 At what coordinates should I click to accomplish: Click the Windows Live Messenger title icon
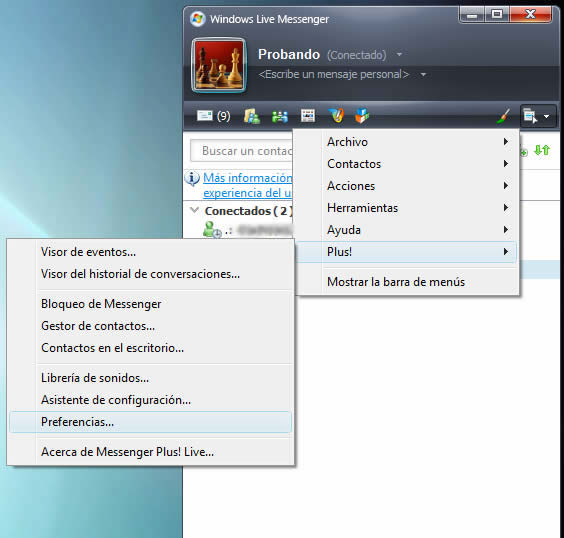197,19
